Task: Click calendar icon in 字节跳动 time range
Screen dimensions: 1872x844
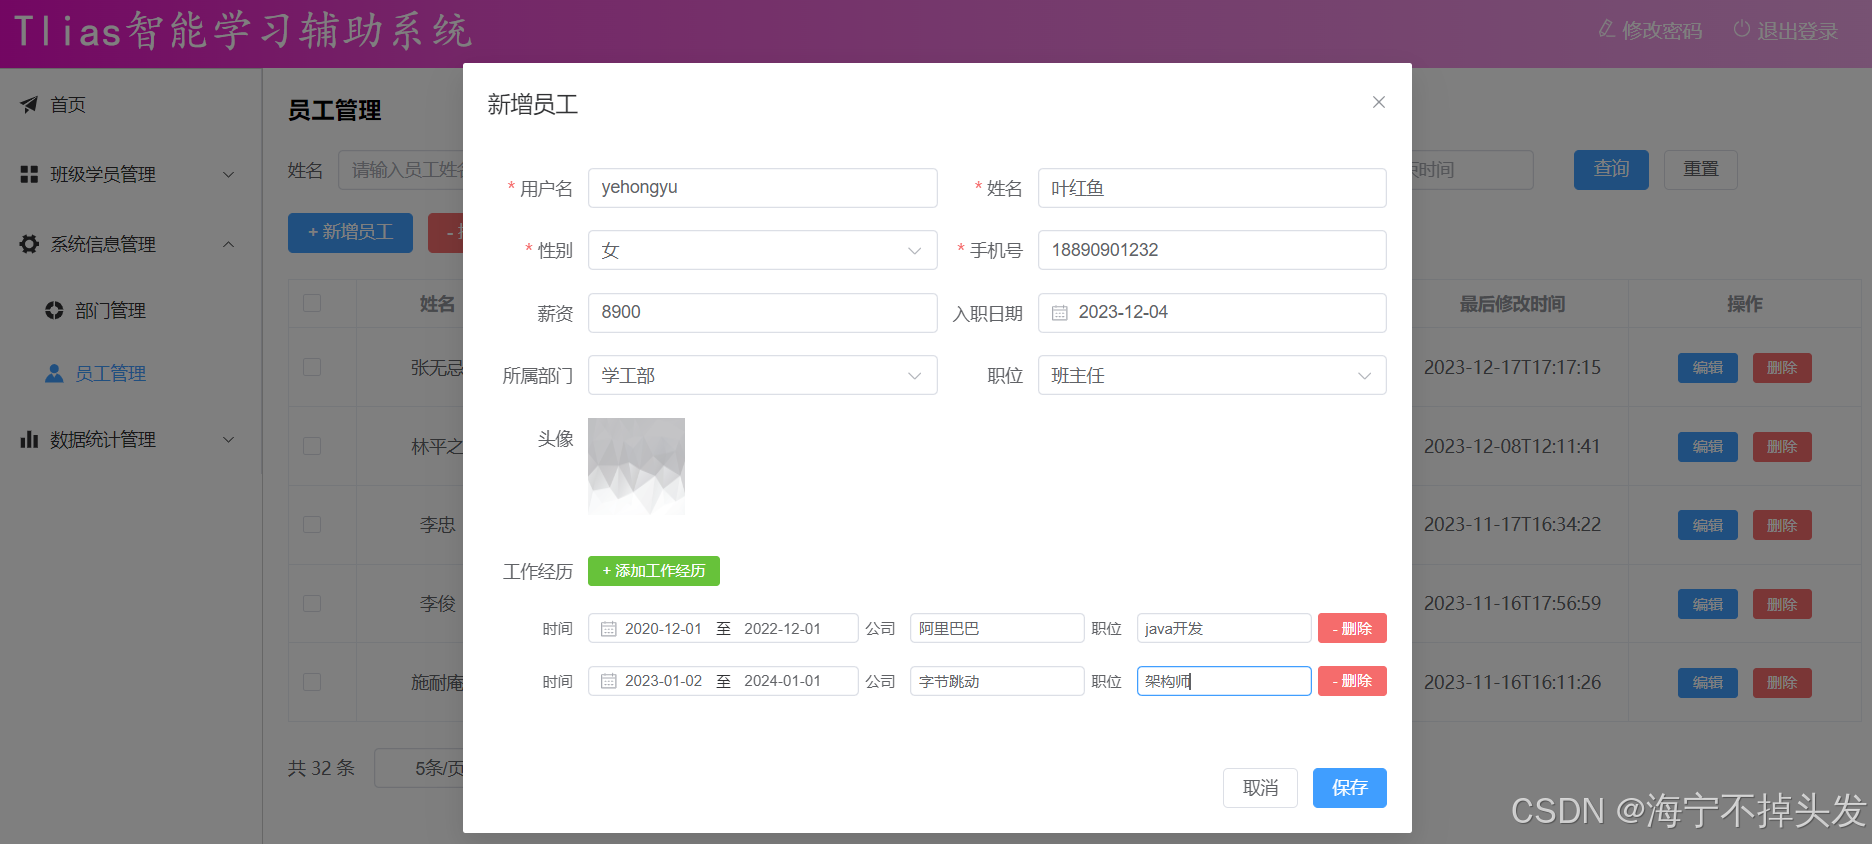Action: (608, 681)
